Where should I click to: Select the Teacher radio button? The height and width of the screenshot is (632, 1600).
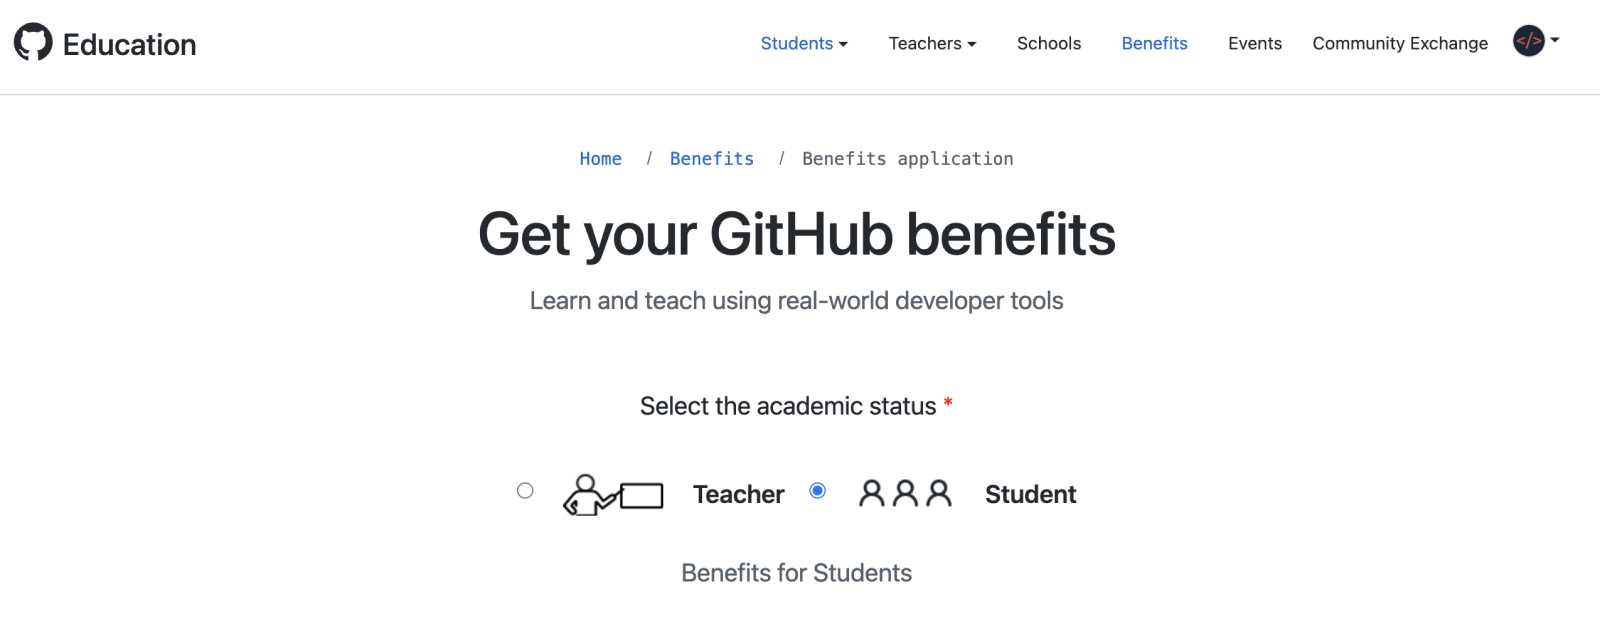(x=525, y=490)
